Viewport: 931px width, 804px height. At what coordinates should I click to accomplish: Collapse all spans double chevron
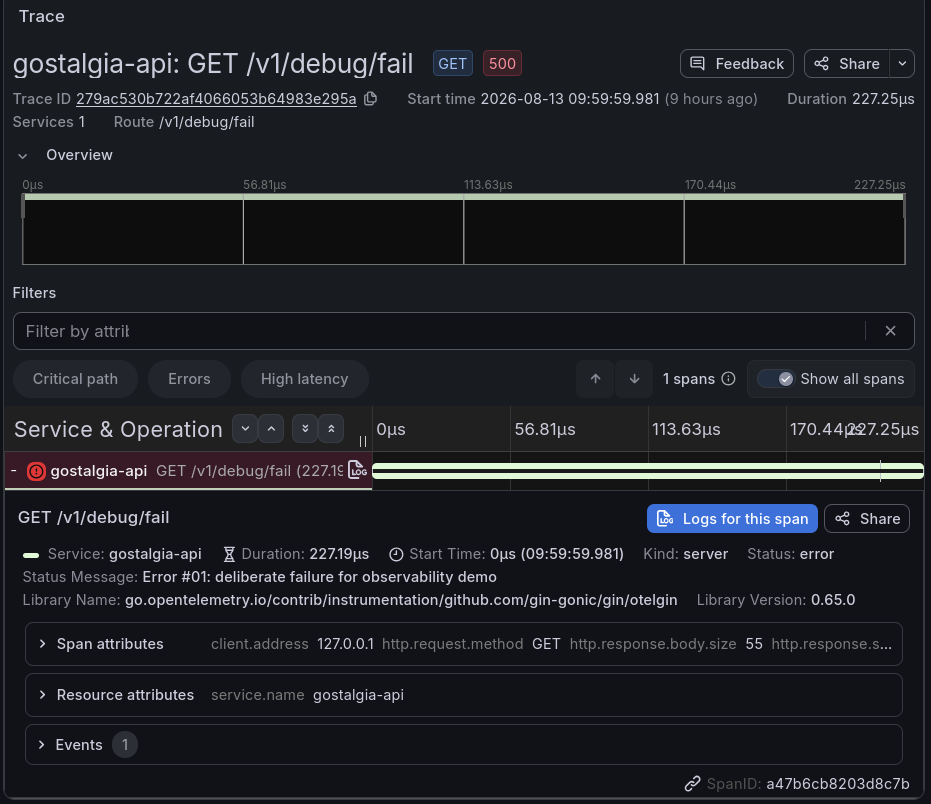[331, 429]
